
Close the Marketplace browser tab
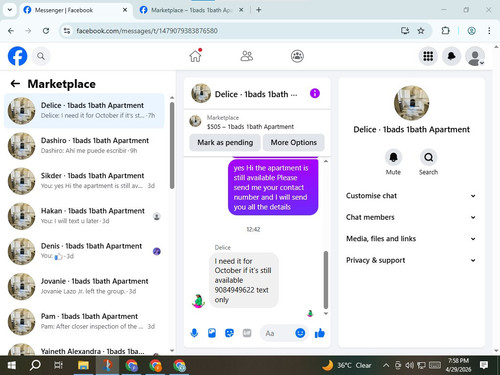coord(241,10)
